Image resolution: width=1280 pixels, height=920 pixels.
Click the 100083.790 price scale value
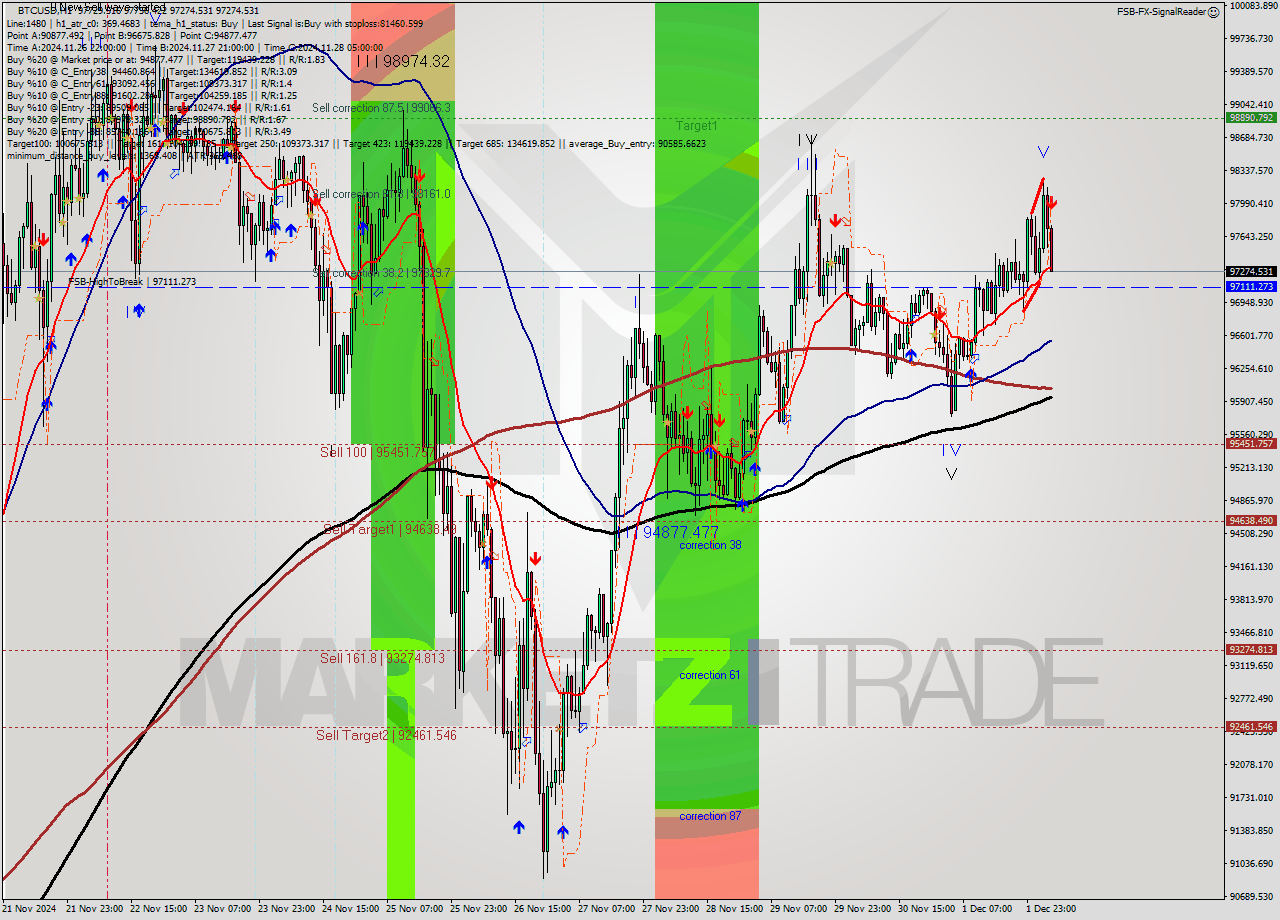1252,6
